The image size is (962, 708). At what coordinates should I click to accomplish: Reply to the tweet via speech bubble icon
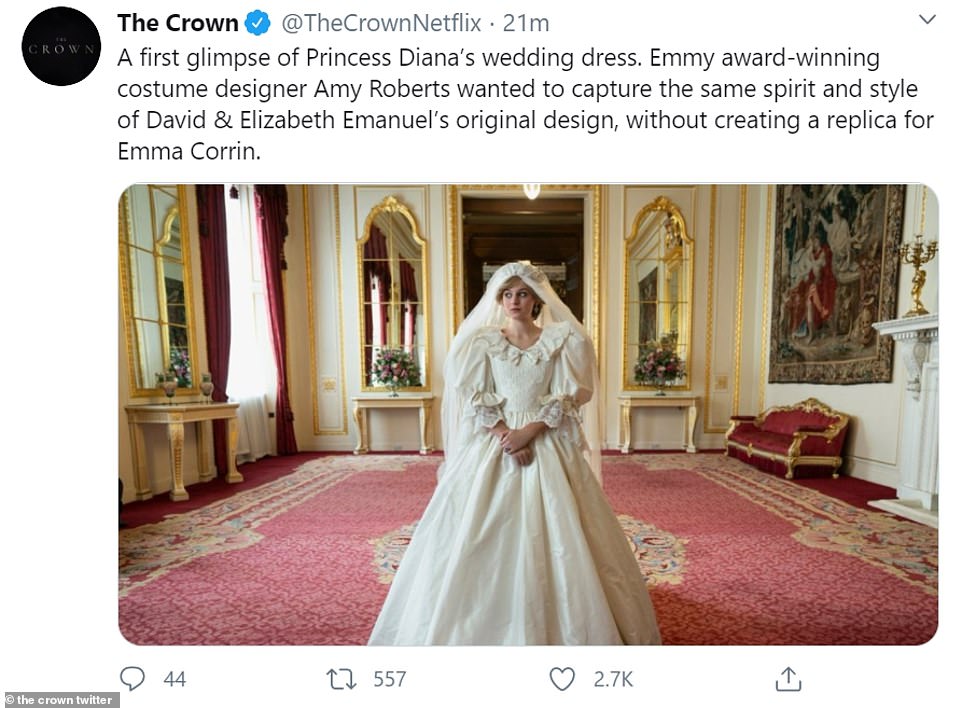tap(132, 679)
